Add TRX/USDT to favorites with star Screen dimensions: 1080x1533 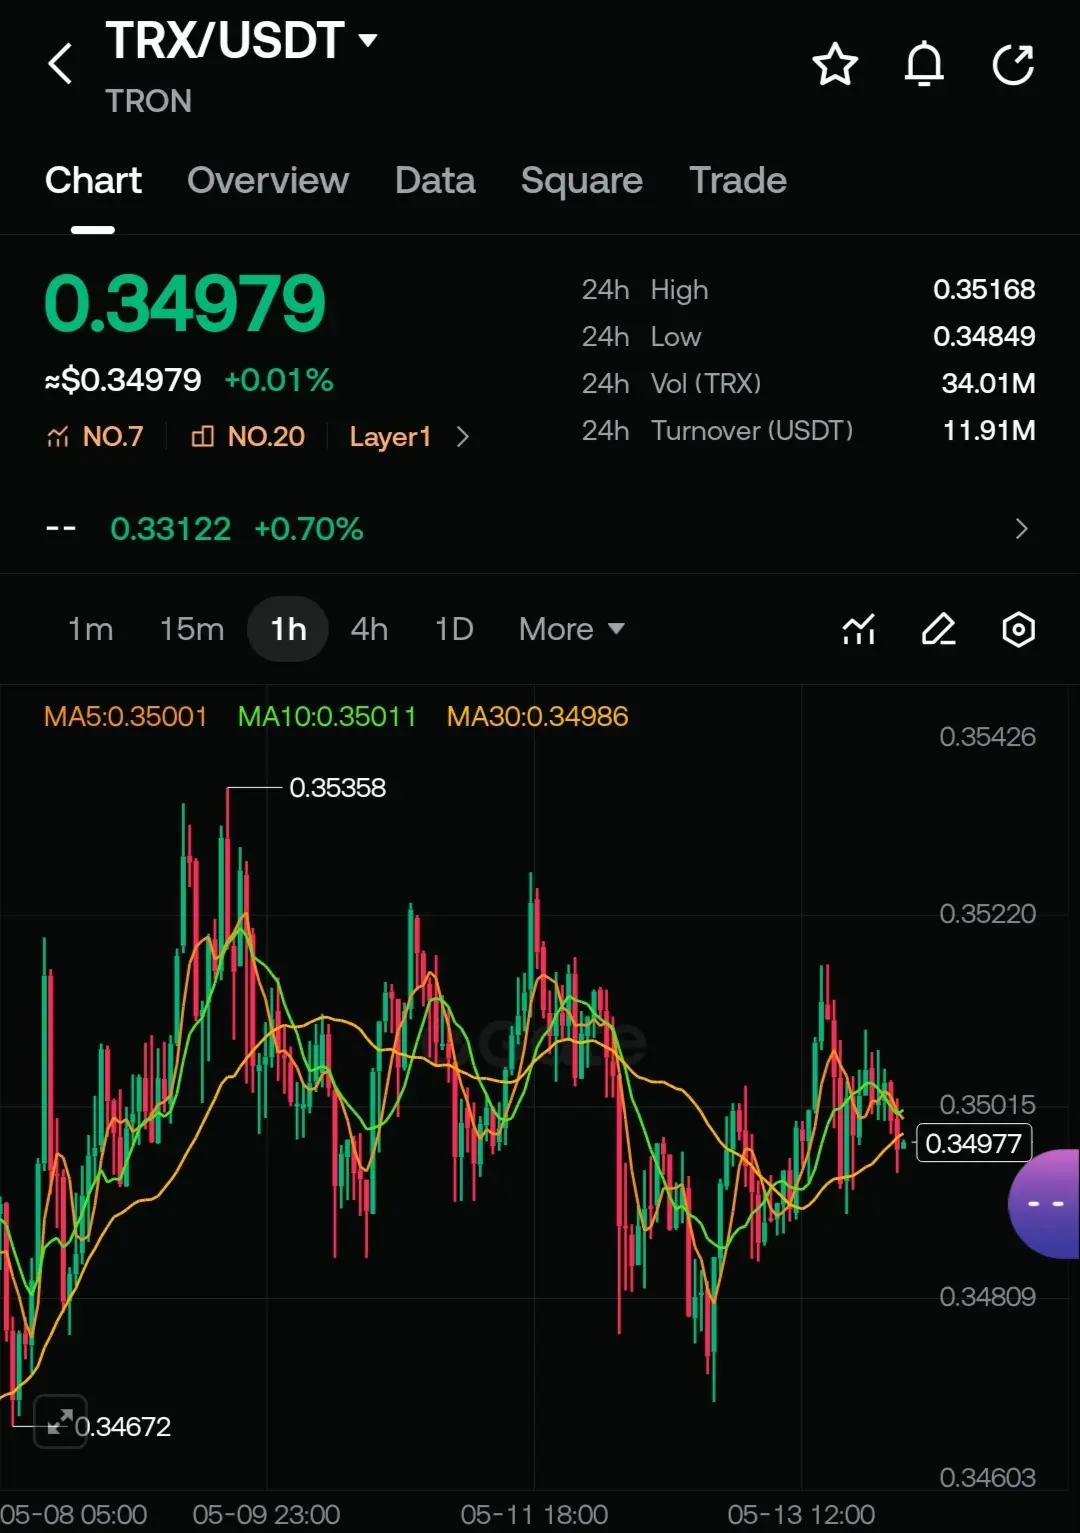pos(835,65)
